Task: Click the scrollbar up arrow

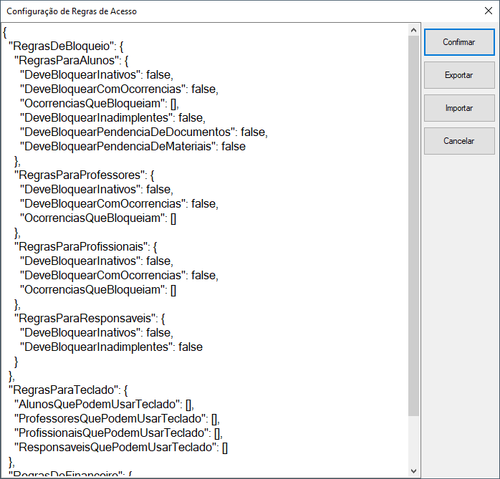Action: pyautogui.click(x=414, y=30)
